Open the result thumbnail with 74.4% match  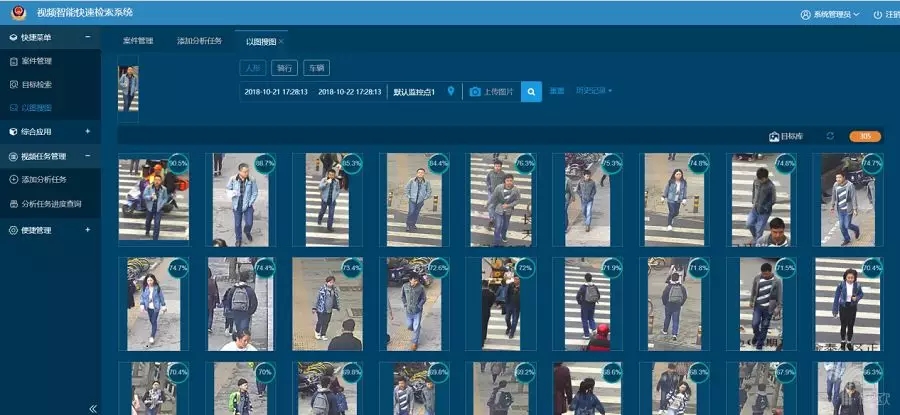pos(240,304)
